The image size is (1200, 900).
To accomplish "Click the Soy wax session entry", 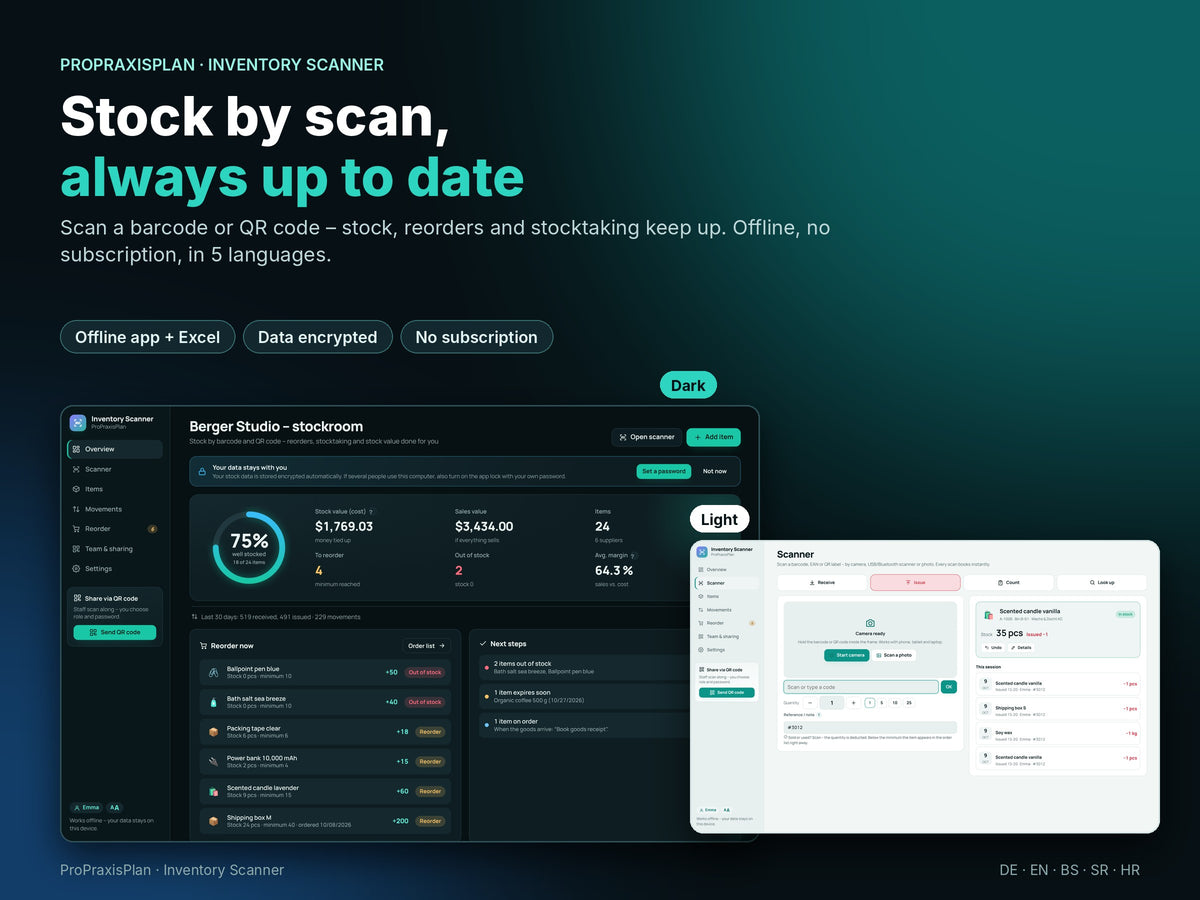I will coord(1058,733).
